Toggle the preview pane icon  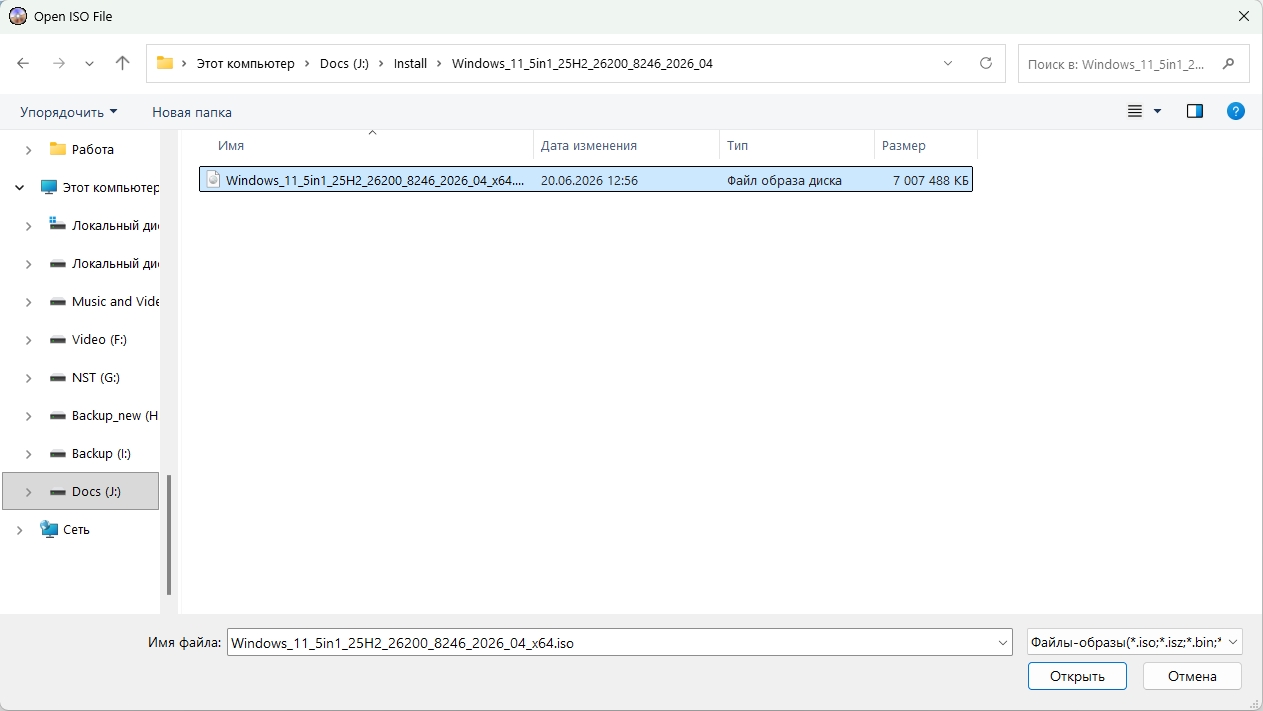[1195, 111]
